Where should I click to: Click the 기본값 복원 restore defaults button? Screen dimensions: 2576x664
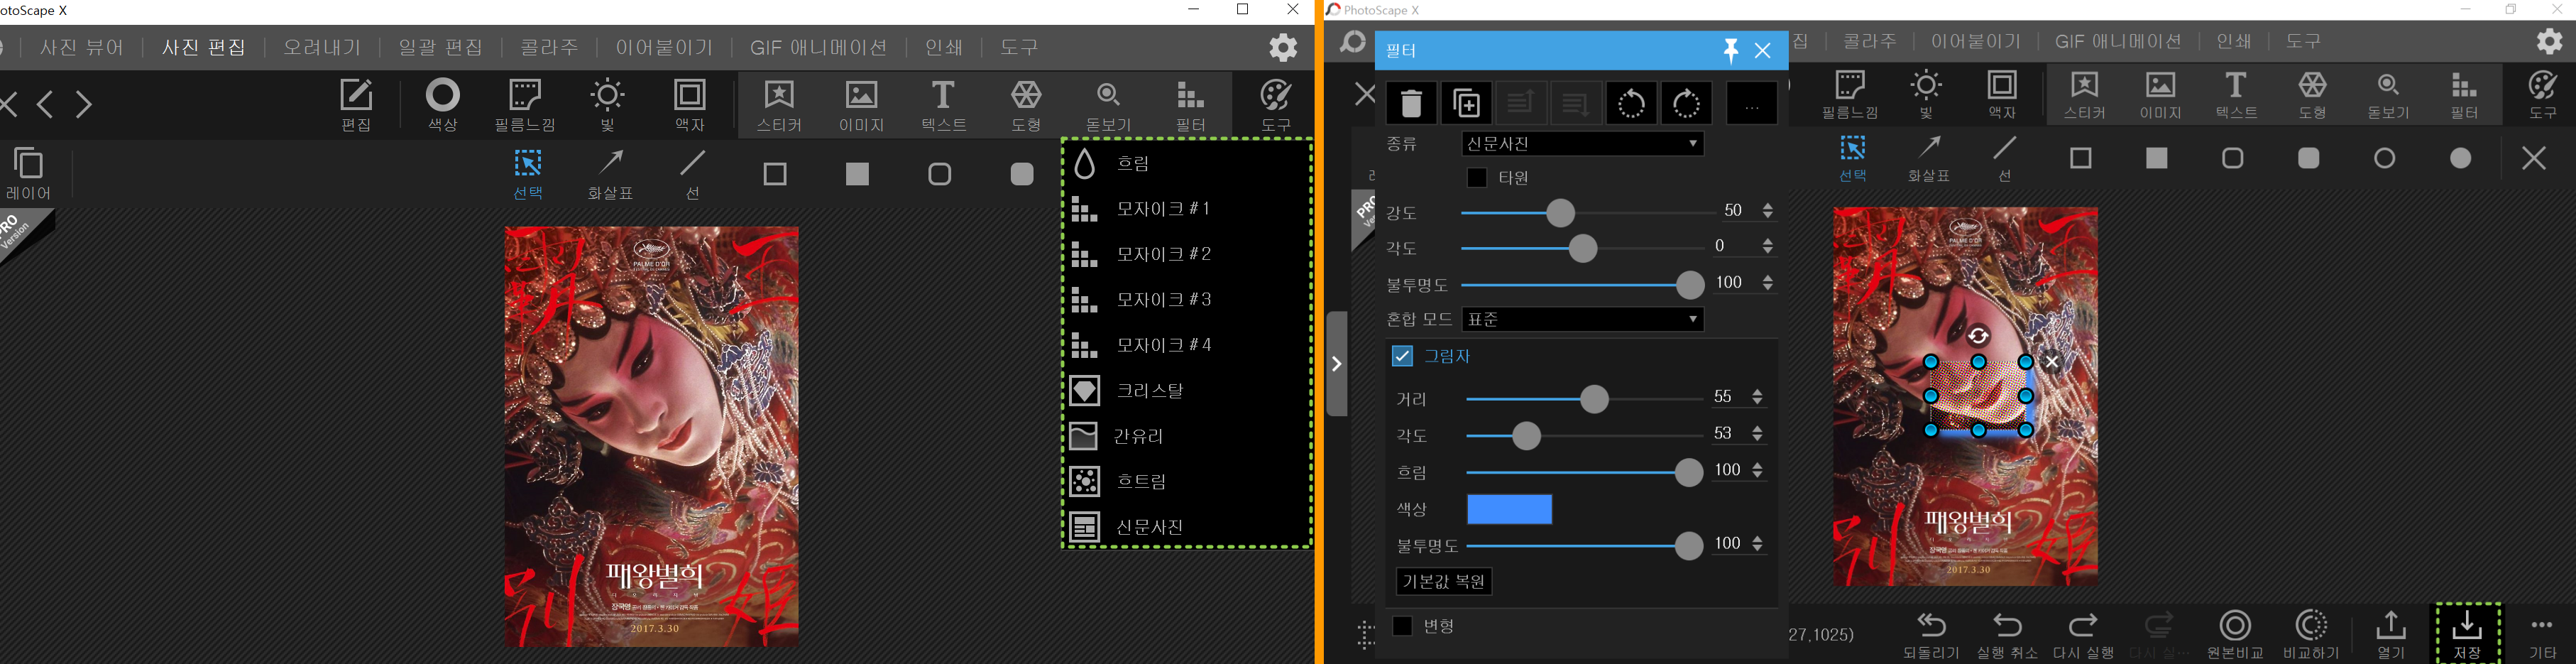(x=1444, y=582)
